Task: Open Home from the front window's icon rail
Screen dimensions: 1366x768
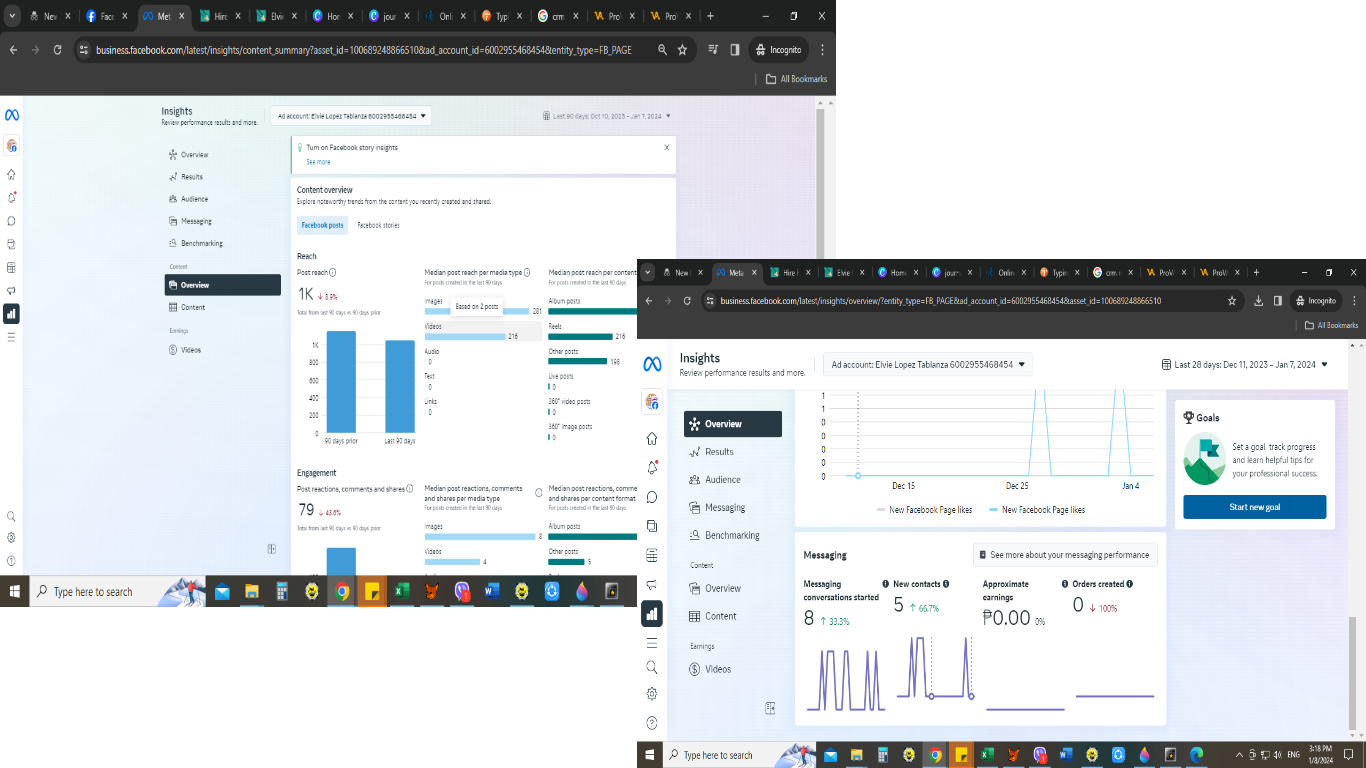Action: point(652,439)
